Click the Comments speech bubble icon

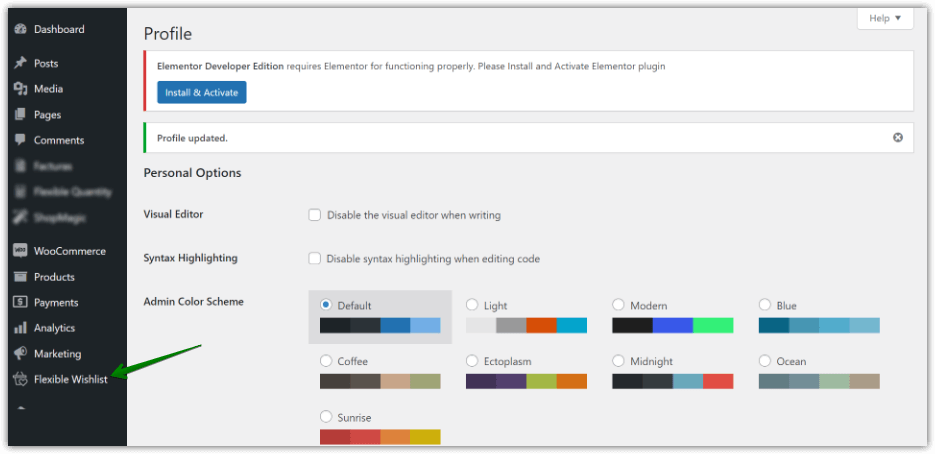(20, 140)
